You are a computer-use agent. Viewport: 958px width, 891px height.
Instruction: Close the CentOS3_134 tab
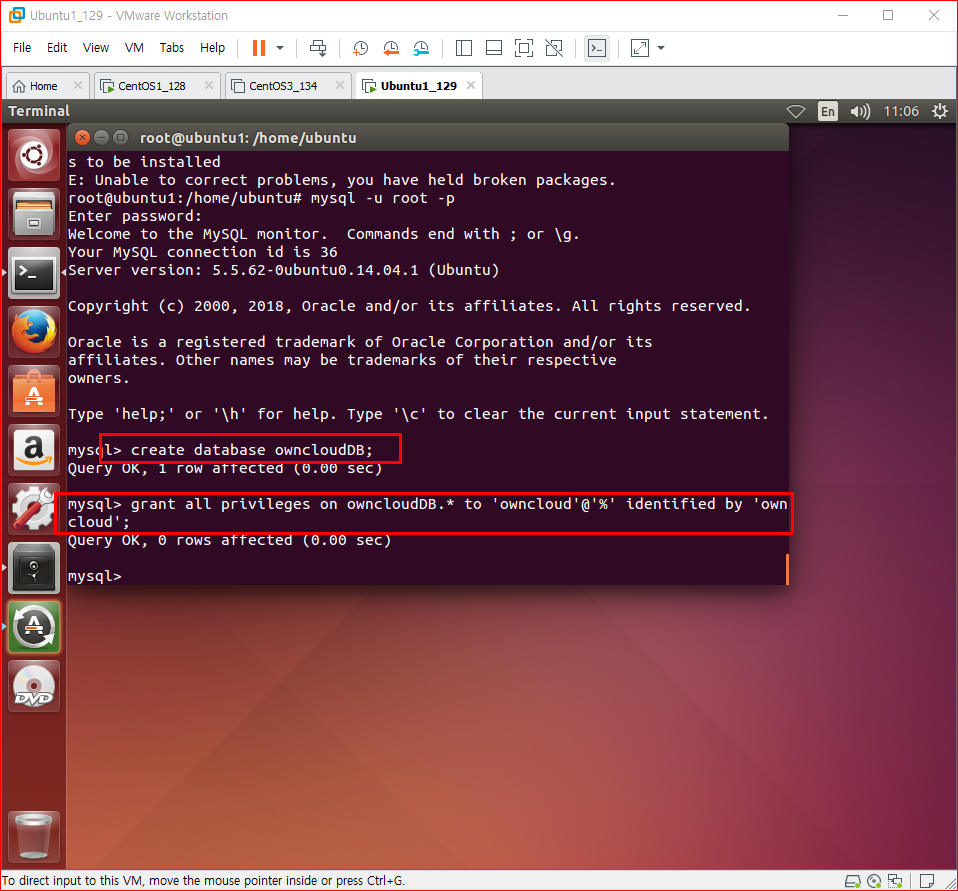point(340,86)
